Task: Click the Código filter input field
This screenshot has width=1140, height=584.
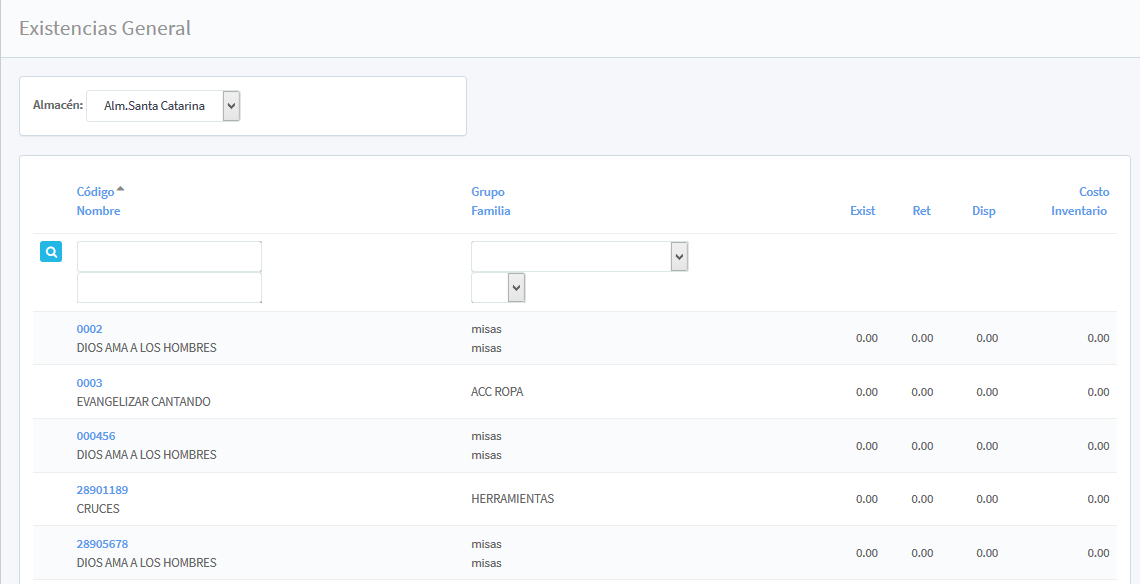Action: click(169, 256)
